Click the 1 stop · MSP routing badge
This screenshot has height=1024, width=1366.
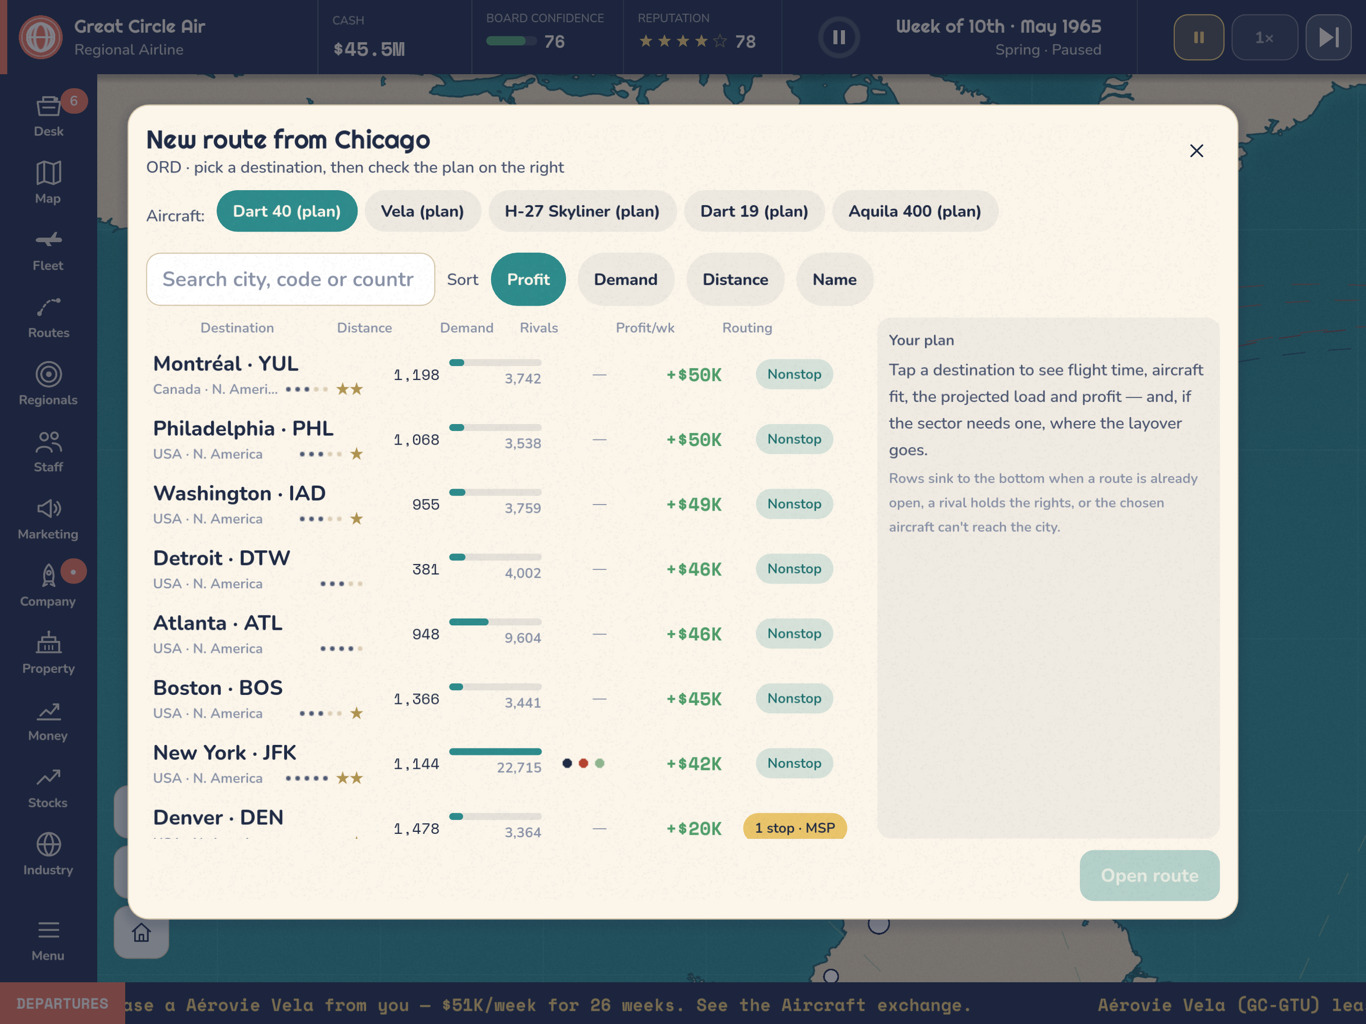[x=795, y=828]
